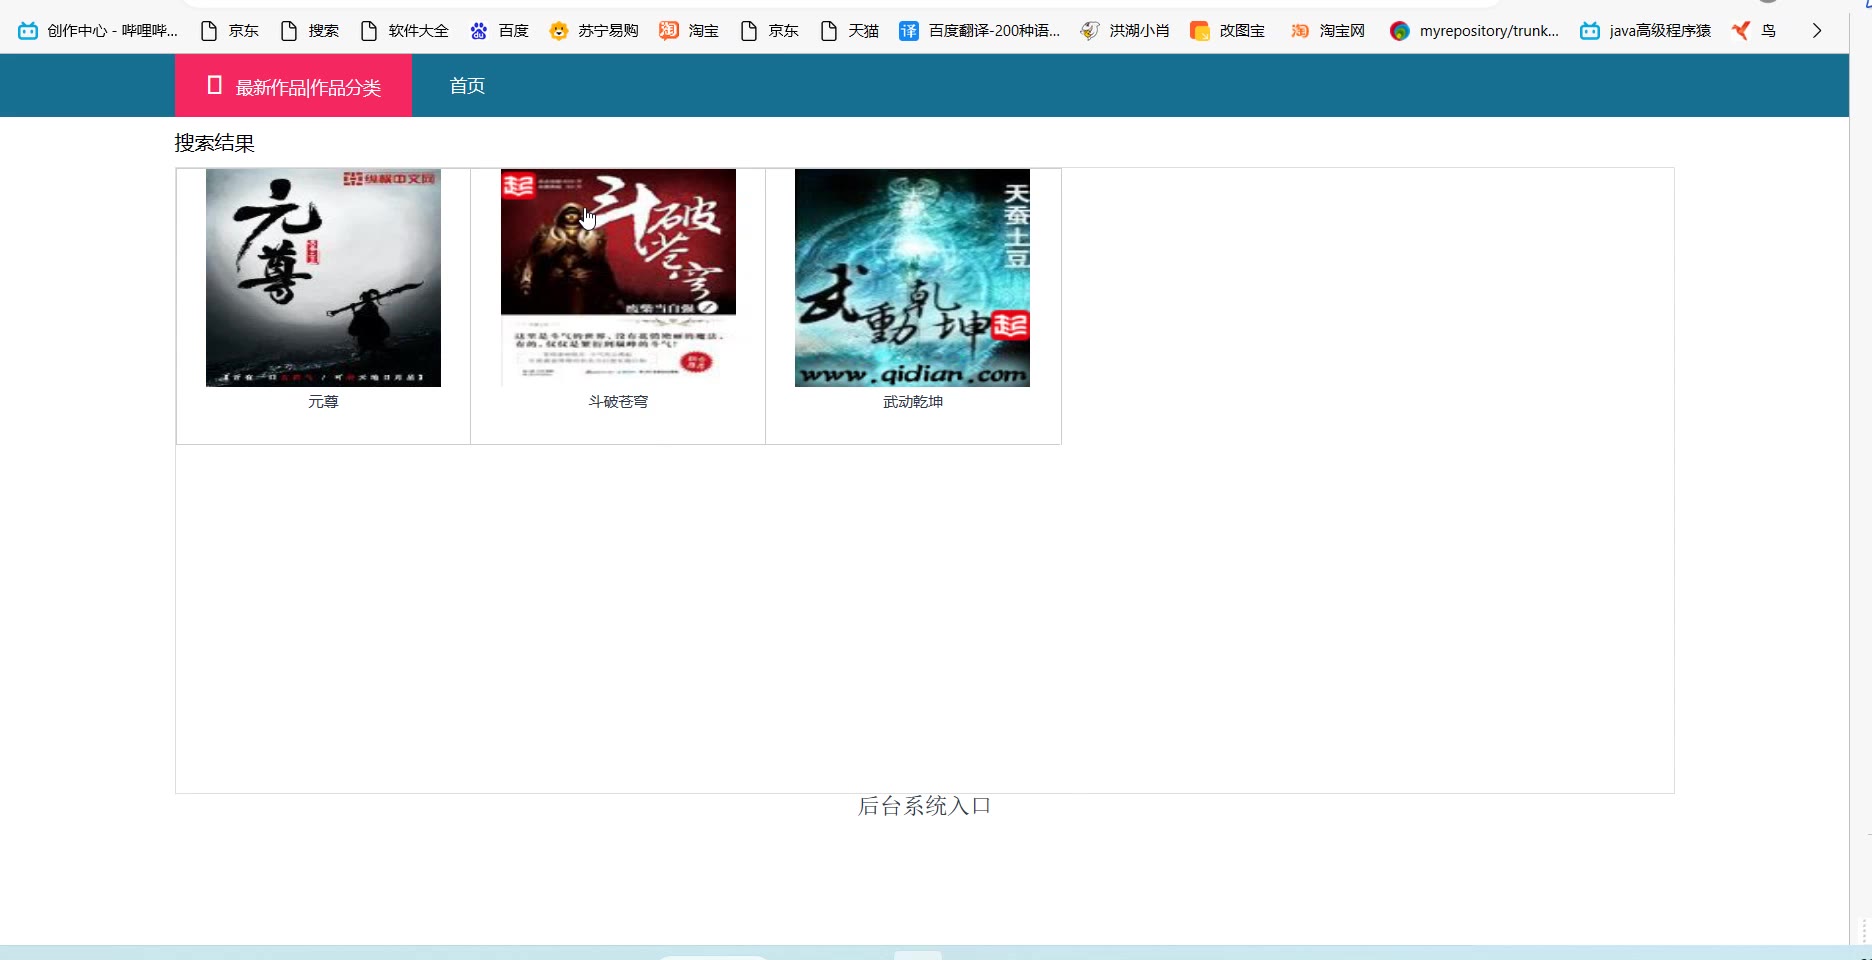Screen dimensions: 1872x960
Task: Open the 后台系统入口 link
Action: (x=925, y=806)
